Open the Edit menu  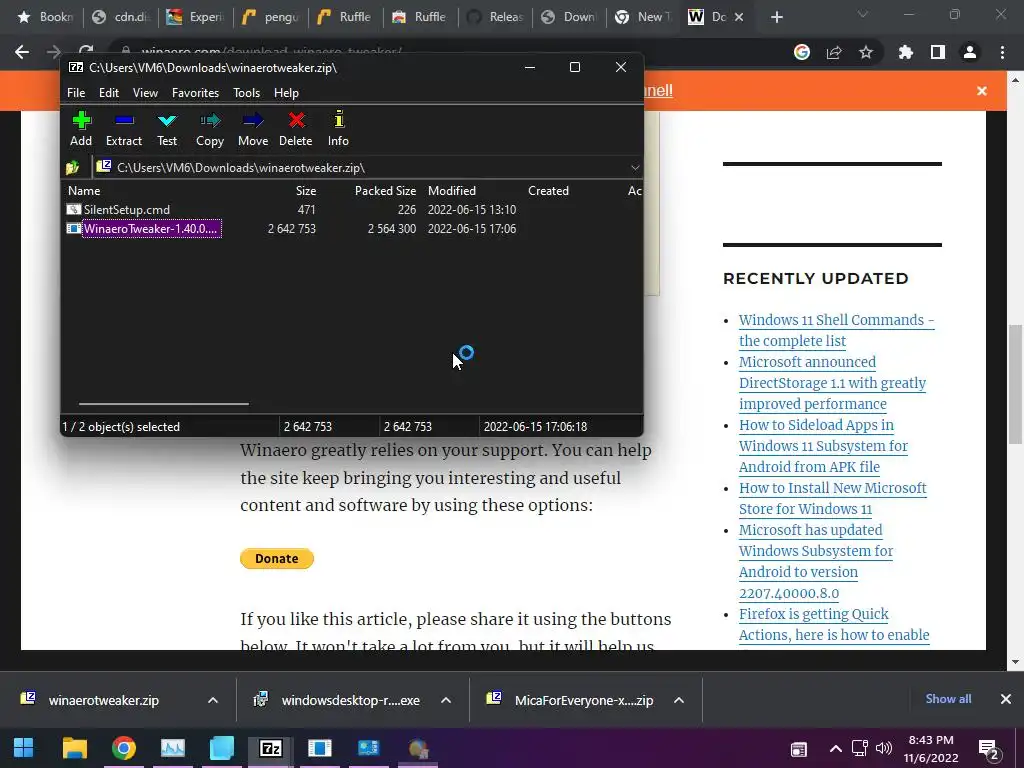click(x=108, y=93)
